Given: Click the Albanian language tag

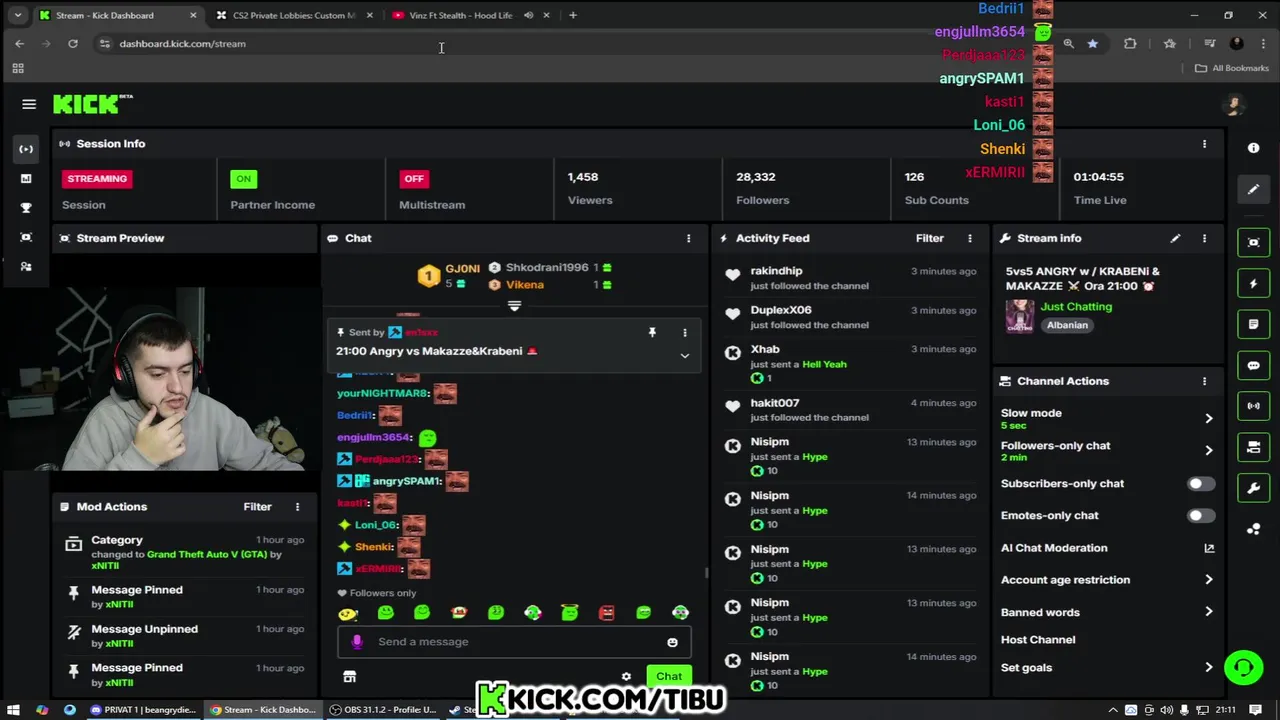Looking at the screenshot, I should pos(1067,325).
